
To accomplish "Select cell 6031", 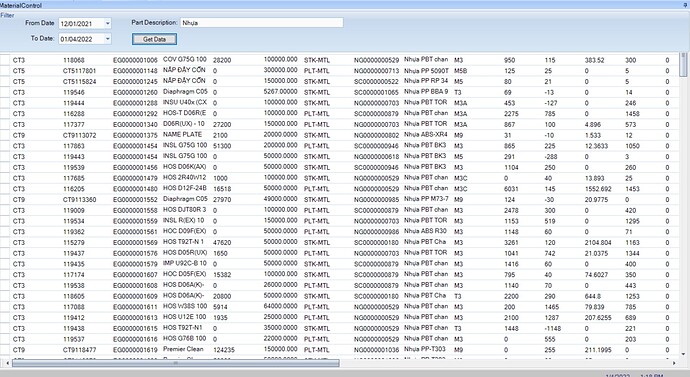I will click(x=511, y=189).
